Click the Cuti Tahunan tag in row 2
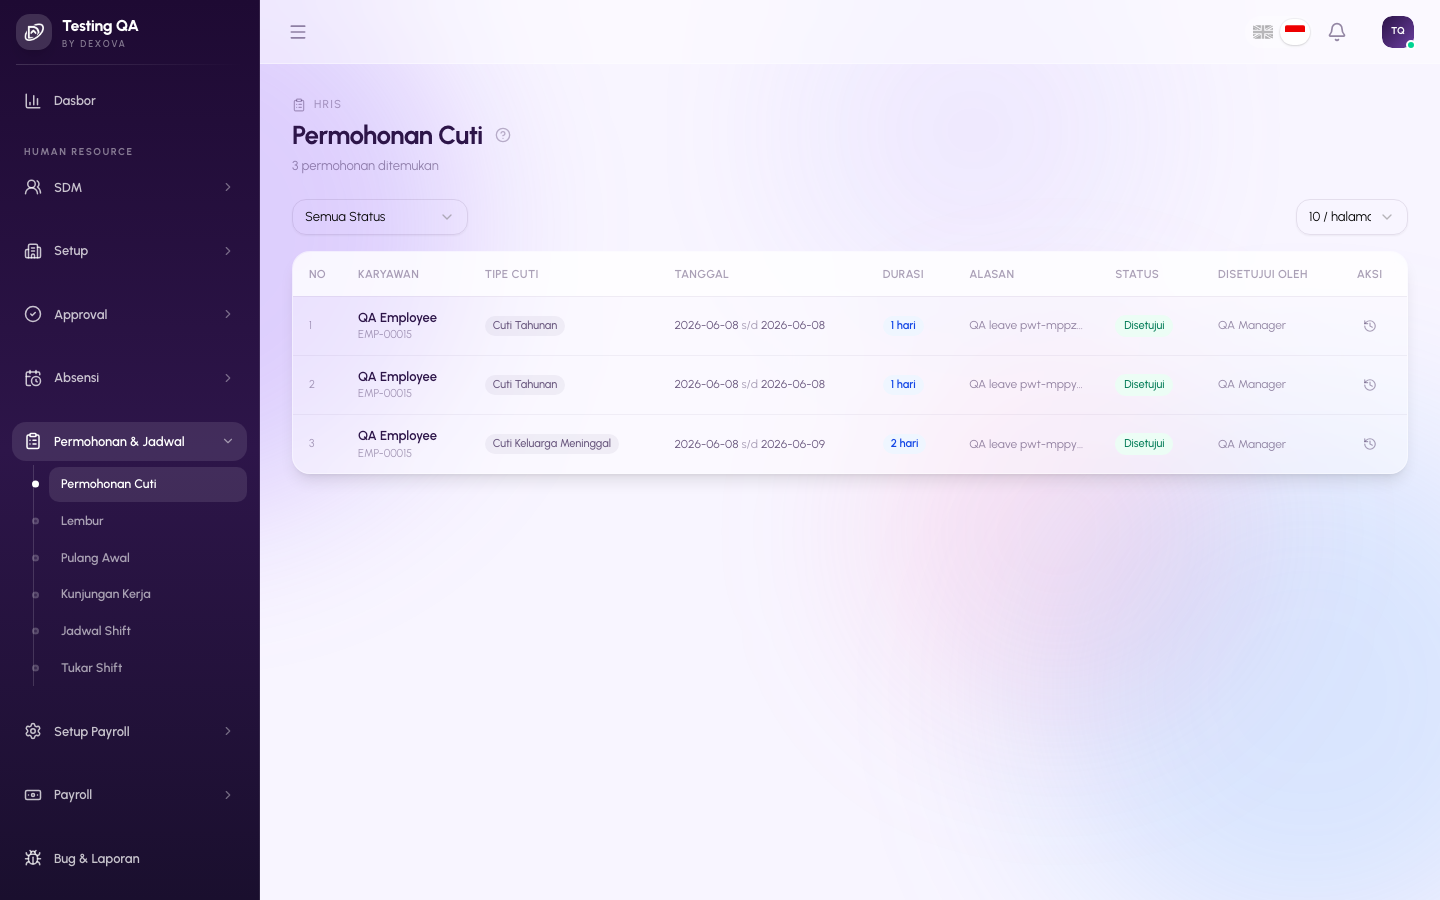The width and height of the screenshot is (1440, 900). [x=525, y=385]
